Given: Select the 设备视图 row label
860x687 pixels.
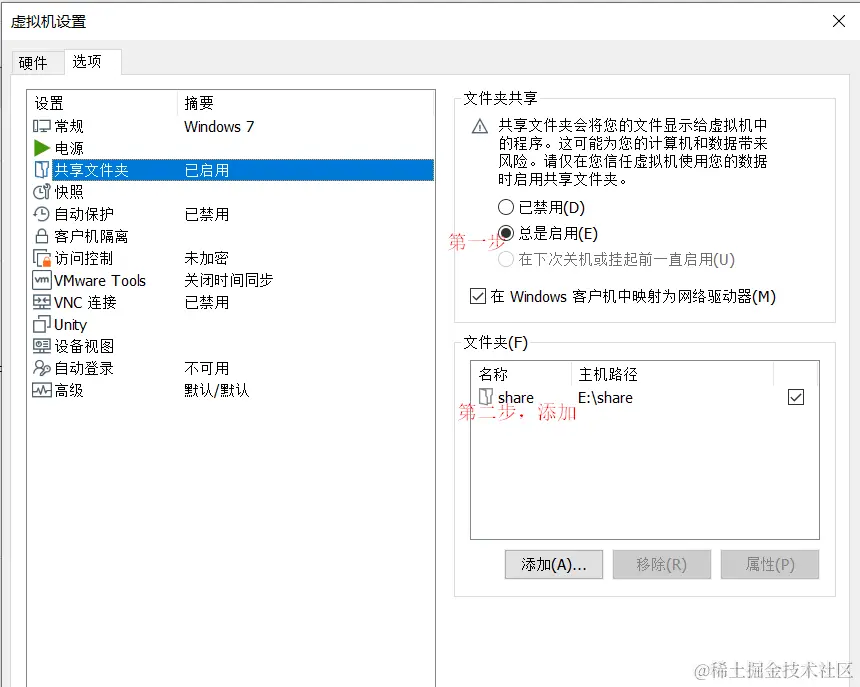Looking at the screenshot, I should coord(84,346).
